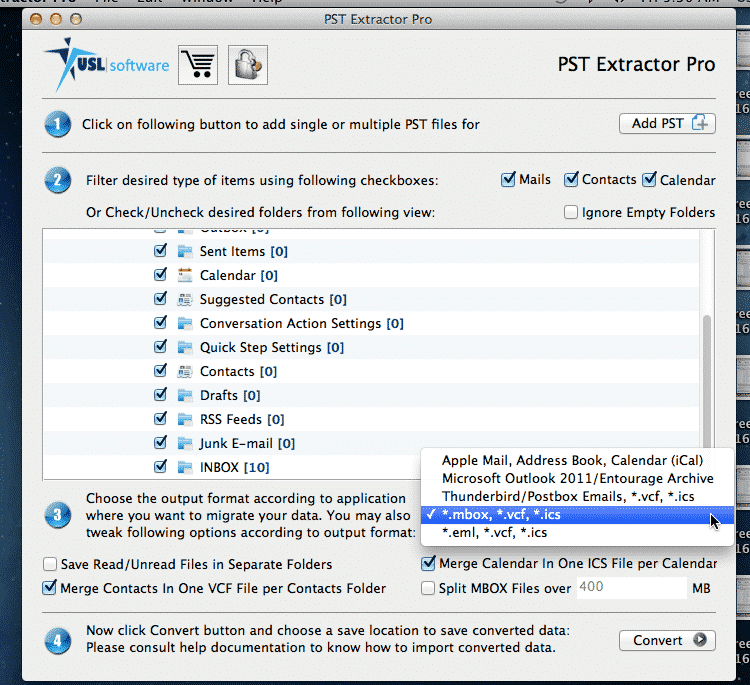
Task: Uncheck the Drafts folder checkbox
Action: coord(161,395)
